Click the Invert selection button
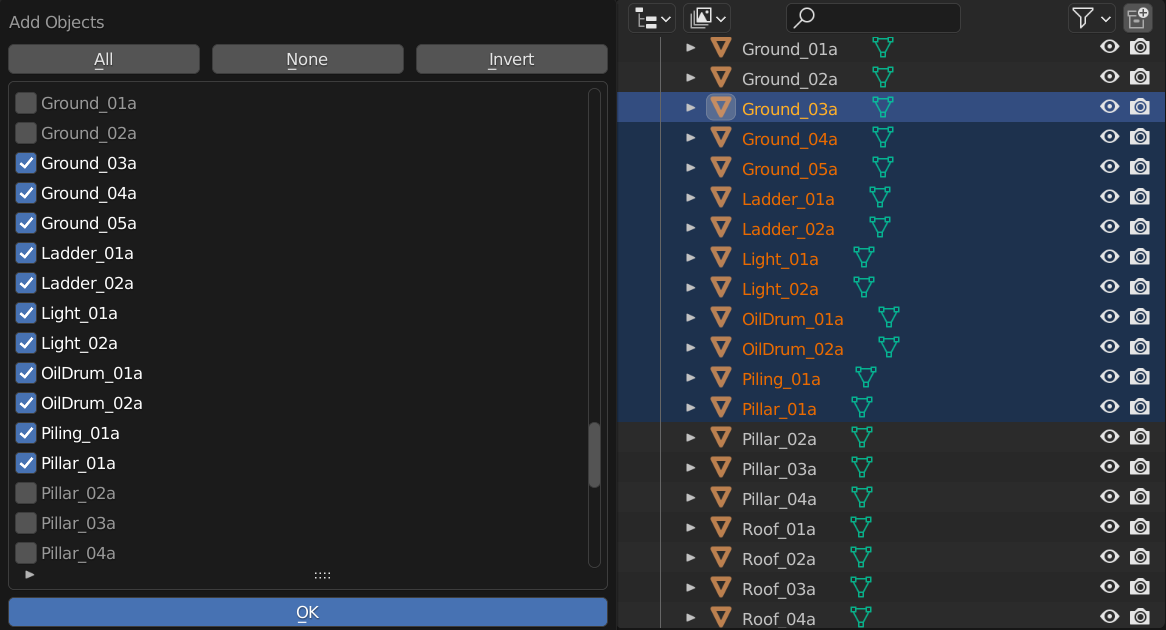This screenshot has height=630, width=1166. (511, 59)
